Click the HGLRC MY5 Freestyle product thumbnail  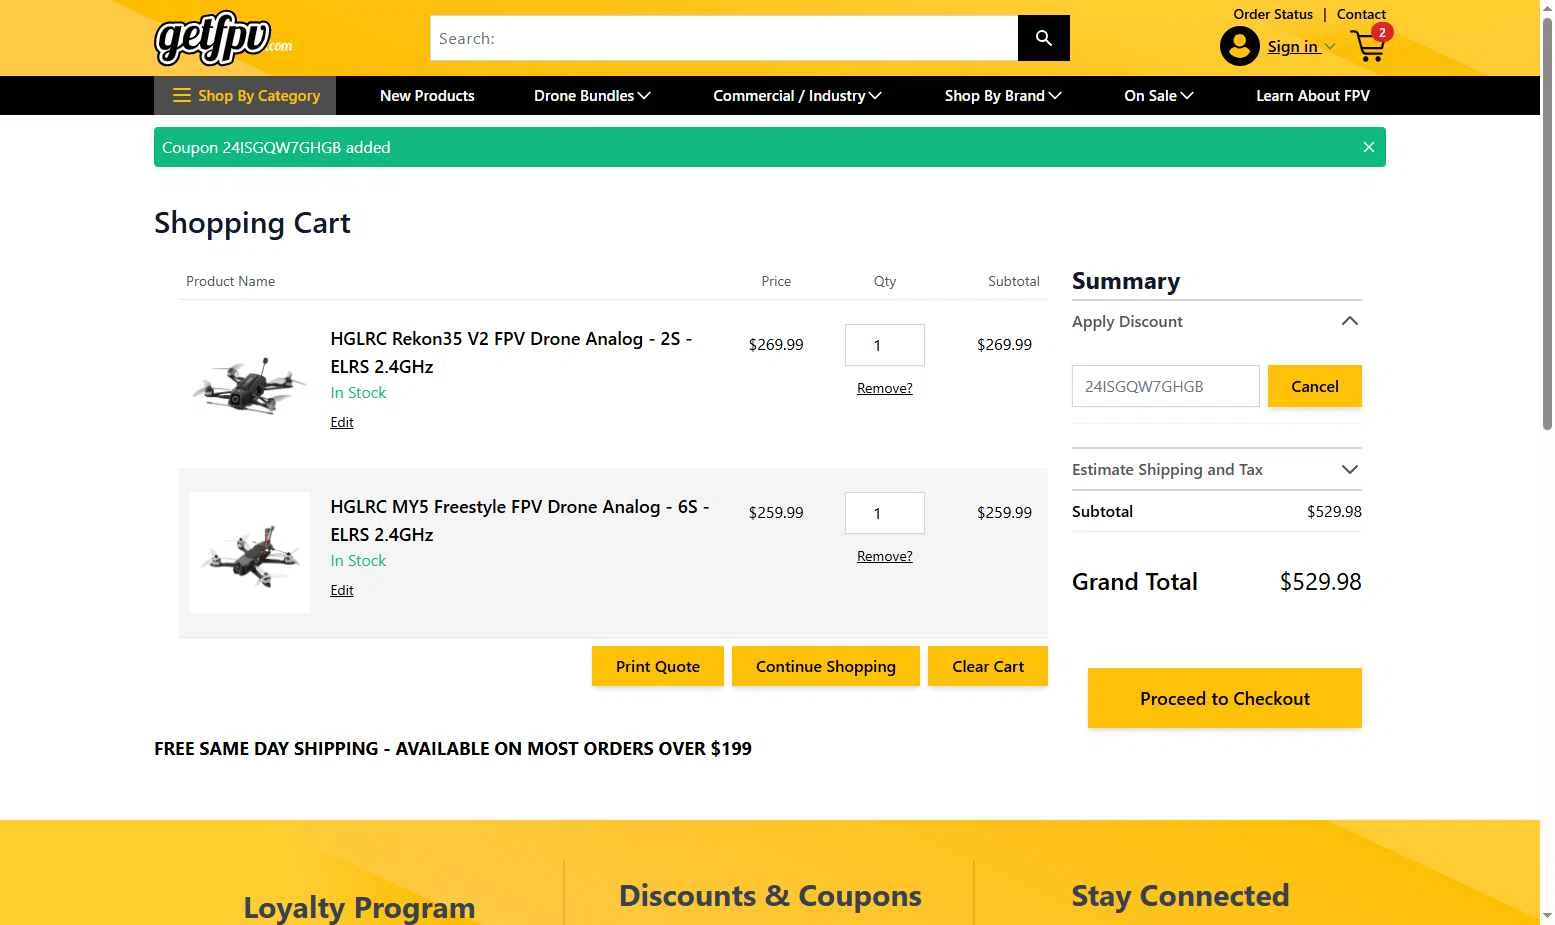click(x=250, y=552)
